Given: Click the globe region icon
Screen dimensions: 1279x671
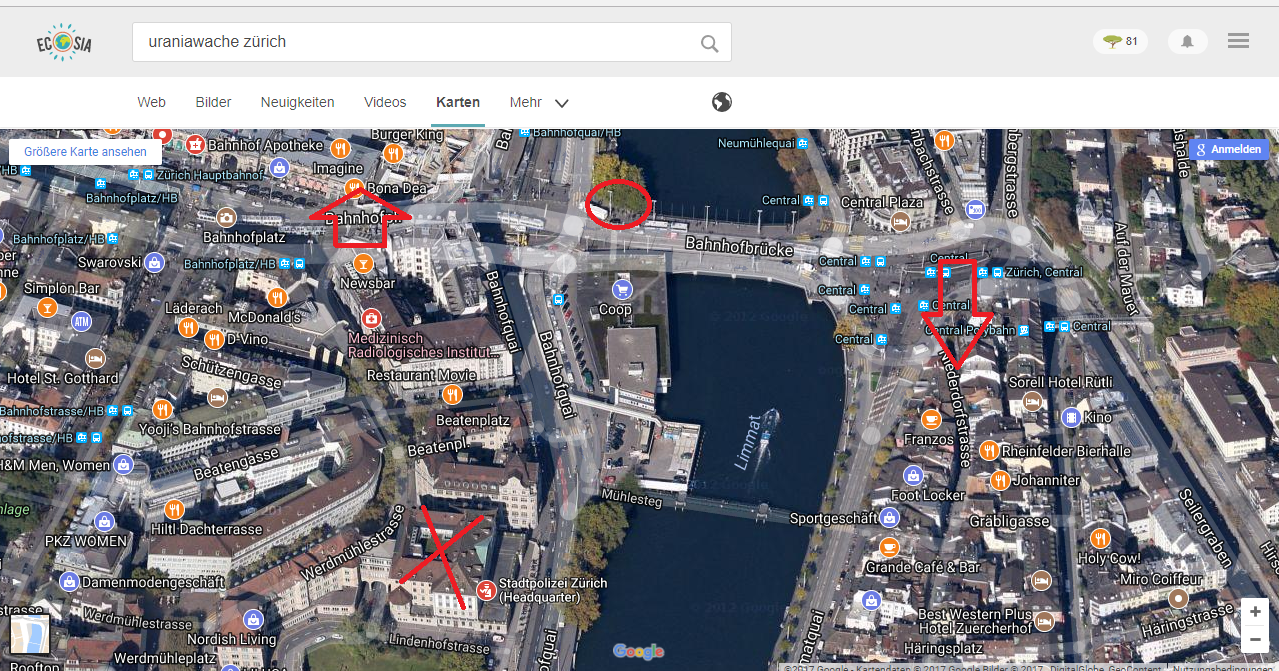Looking at the screenshot, I should pos(722,102).
